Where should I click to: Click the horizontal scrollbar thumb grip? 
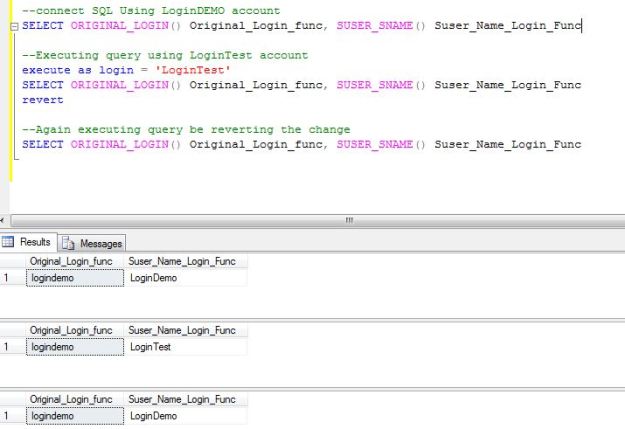pyautogui.click(x=349, y=220)
